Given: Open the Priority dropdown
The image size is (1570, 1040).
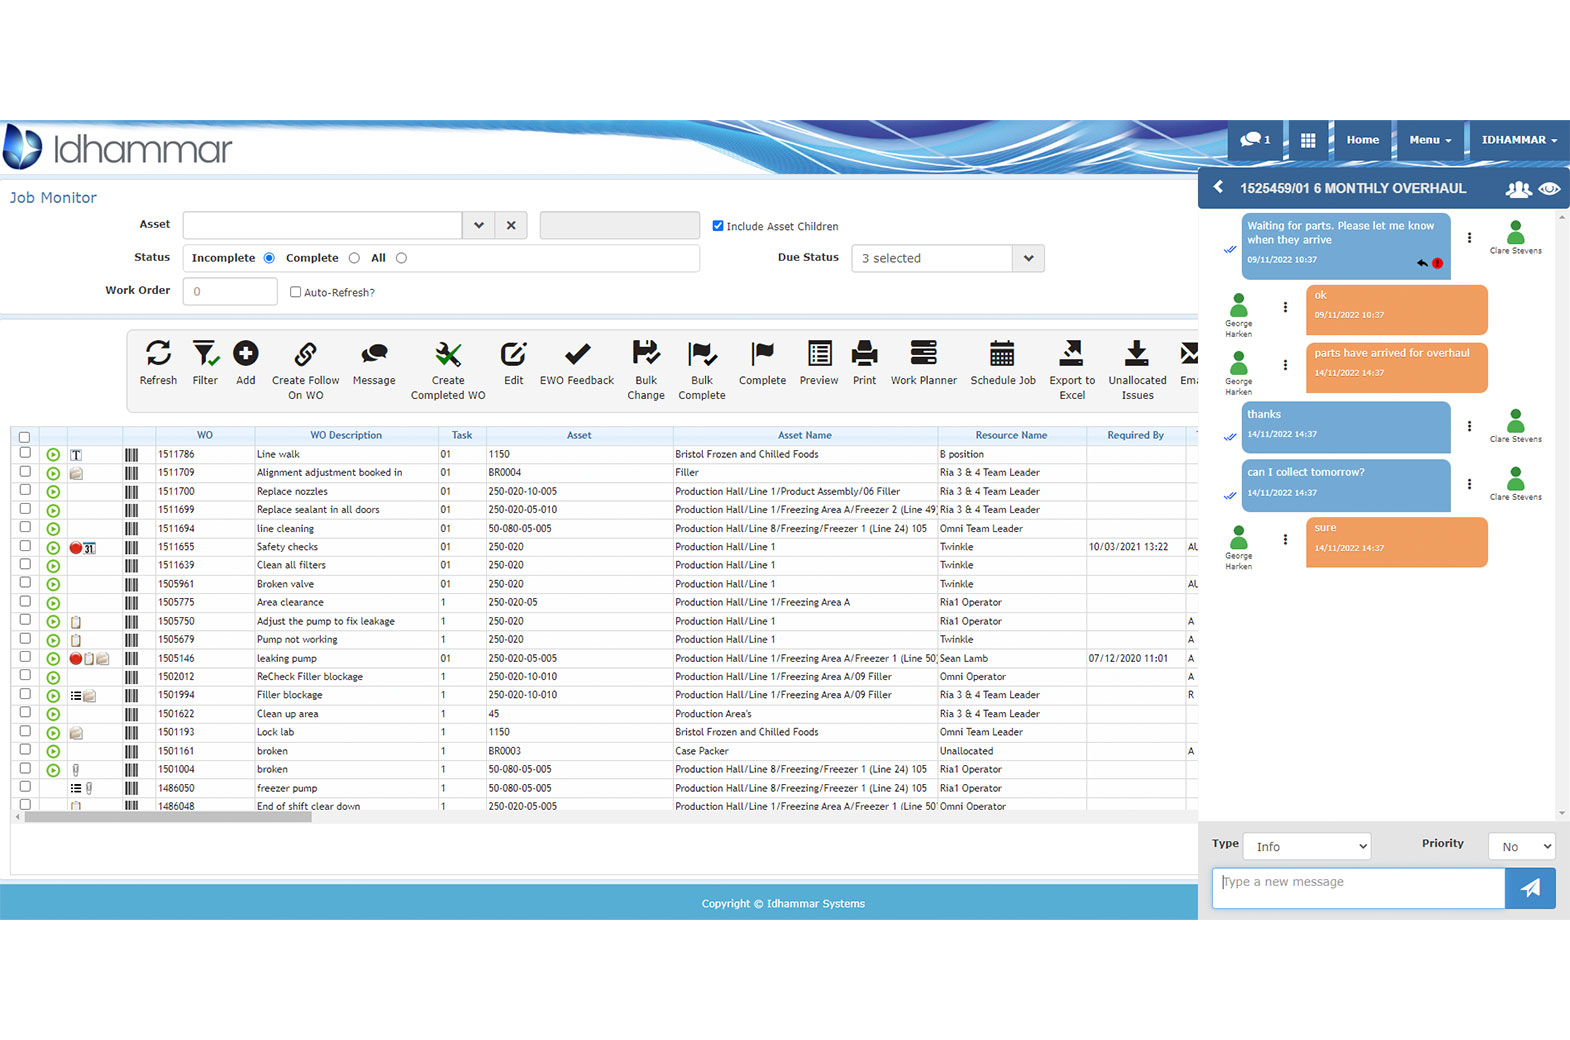Looking at the screenshot, I should [1521, 846].
